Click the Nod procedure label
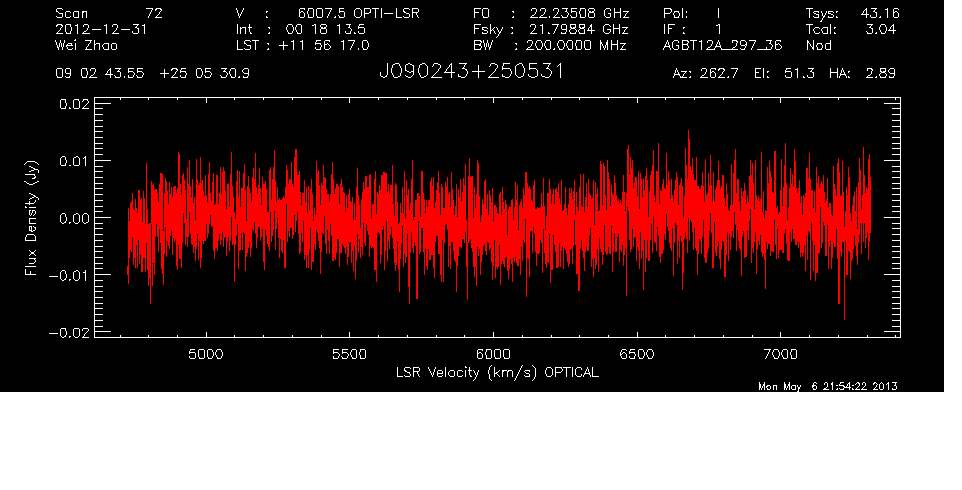 [x=818, y=45]
